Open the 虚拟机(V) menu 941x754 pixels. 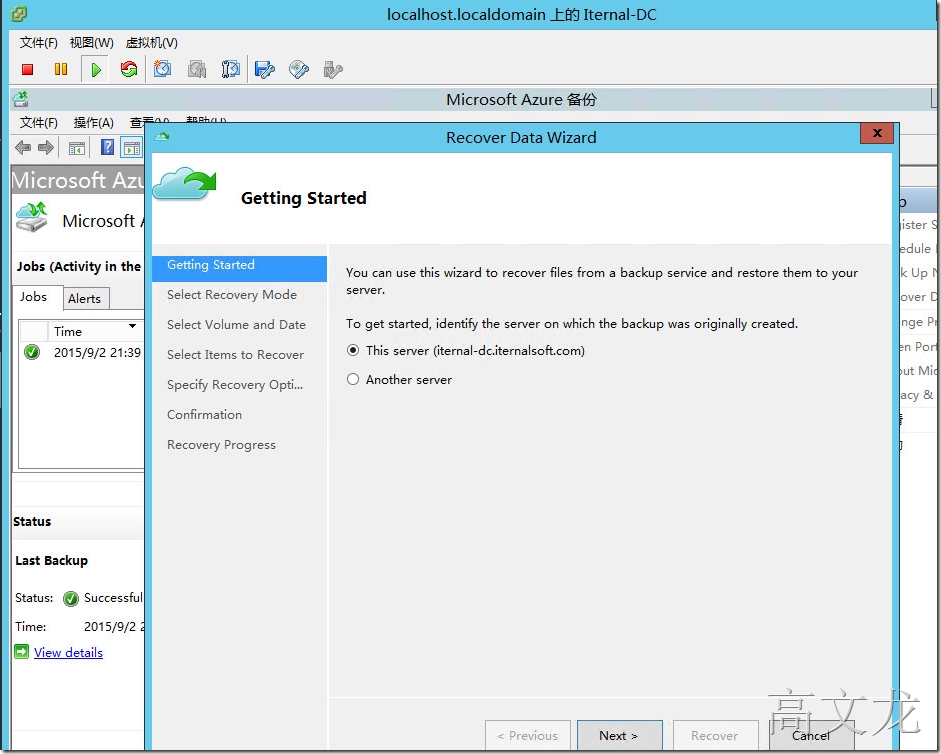click(x=151, y=43)
